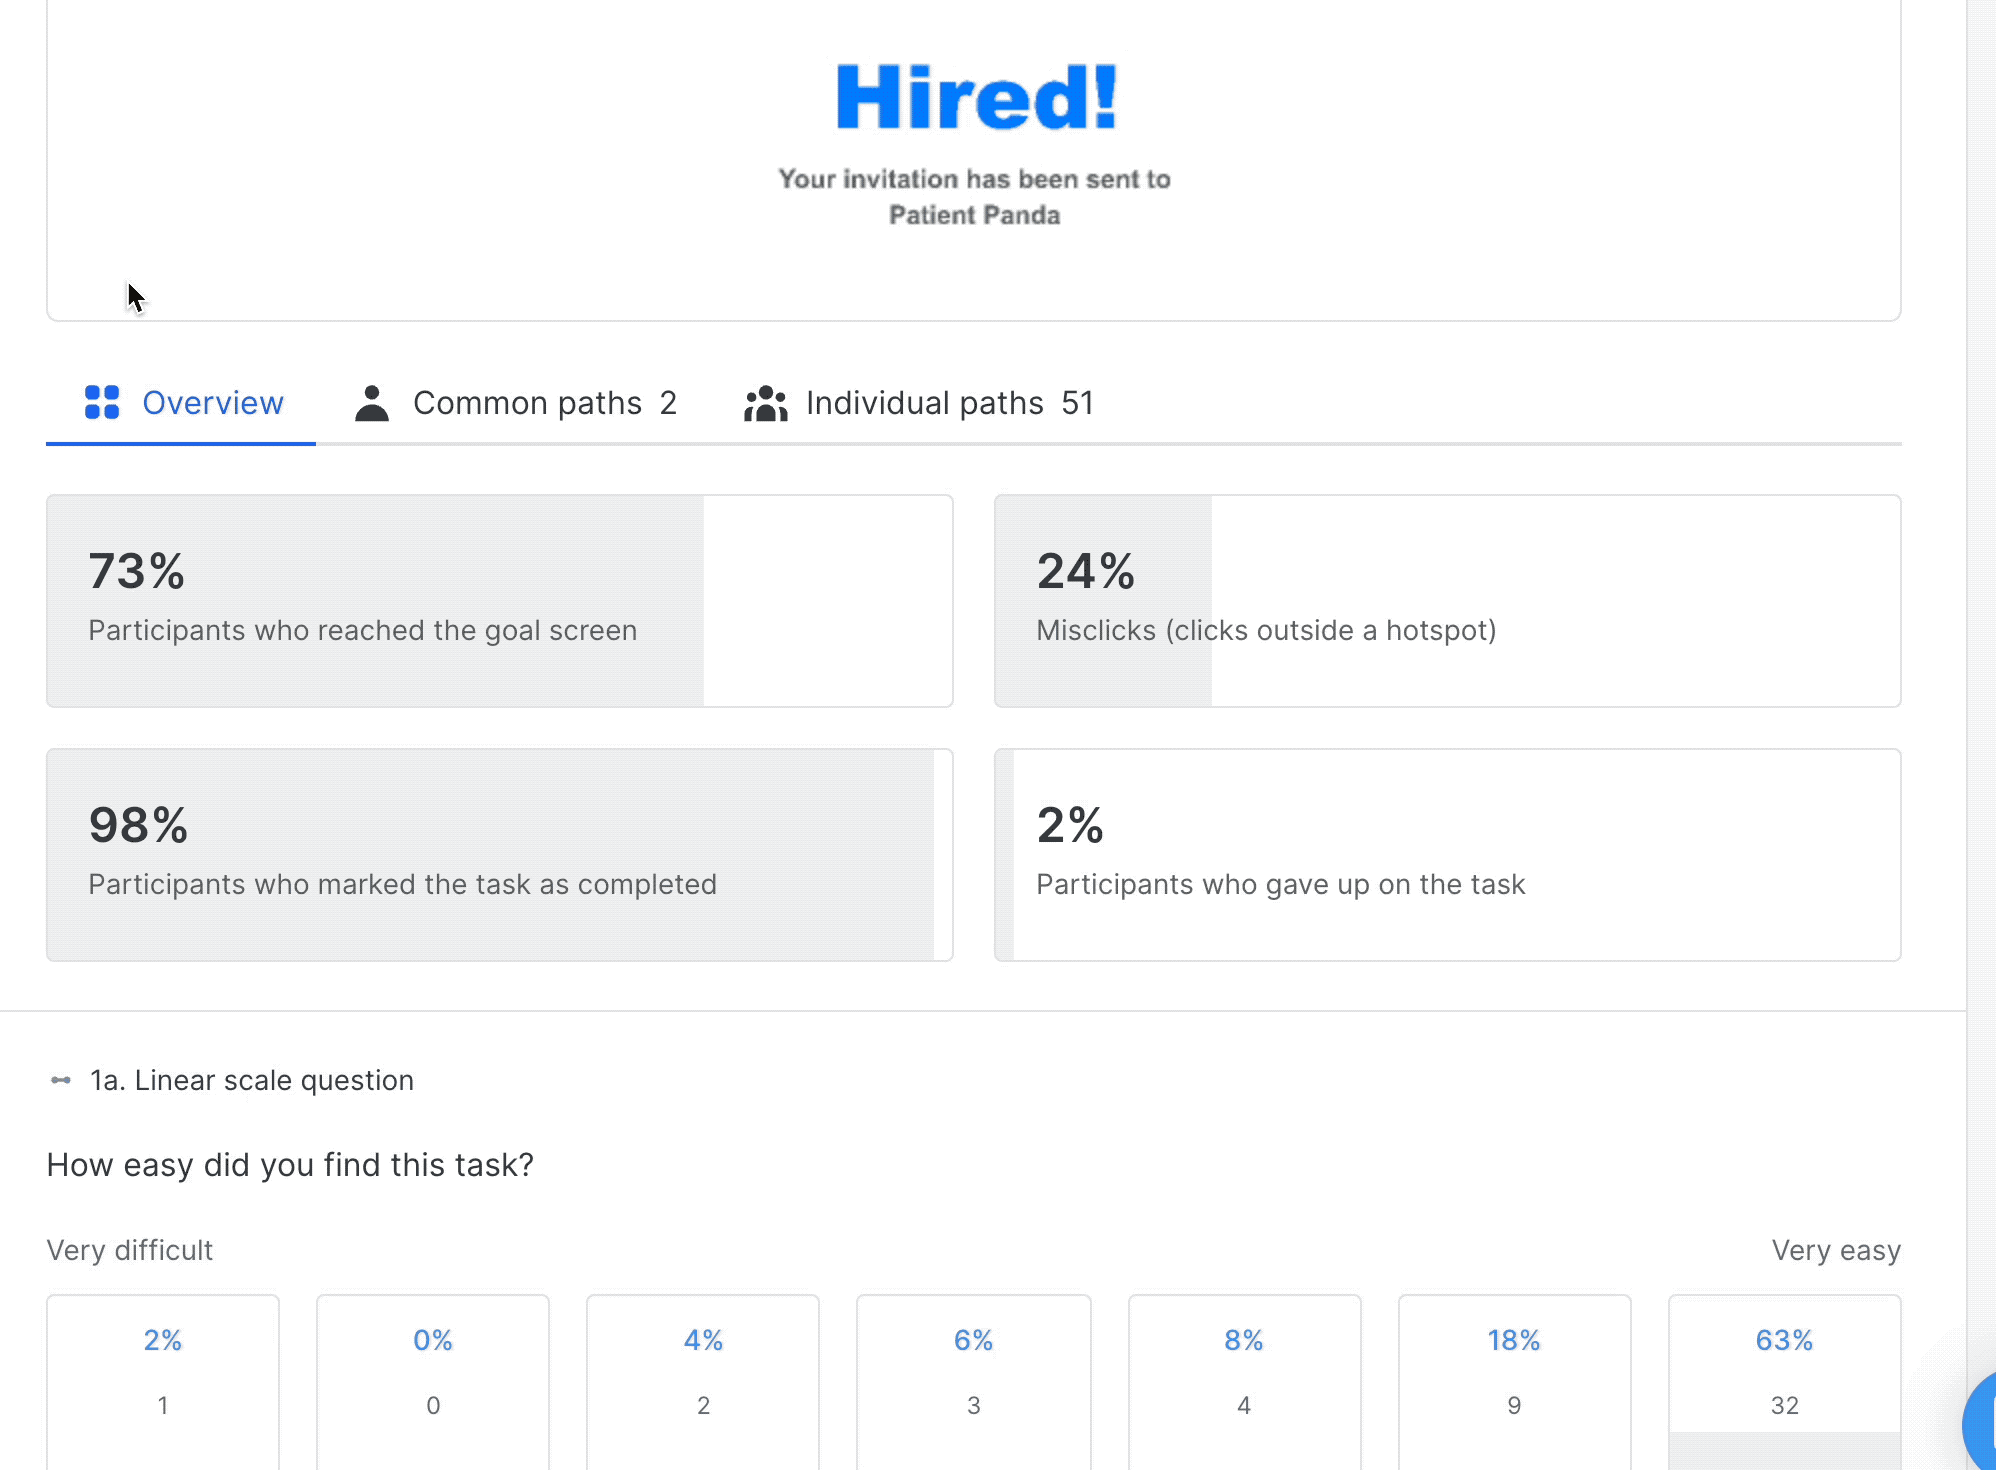This screenshot has height=1470, width=1996.
Task: Click the Overview grid icon
Action: (x=102, y=403)
